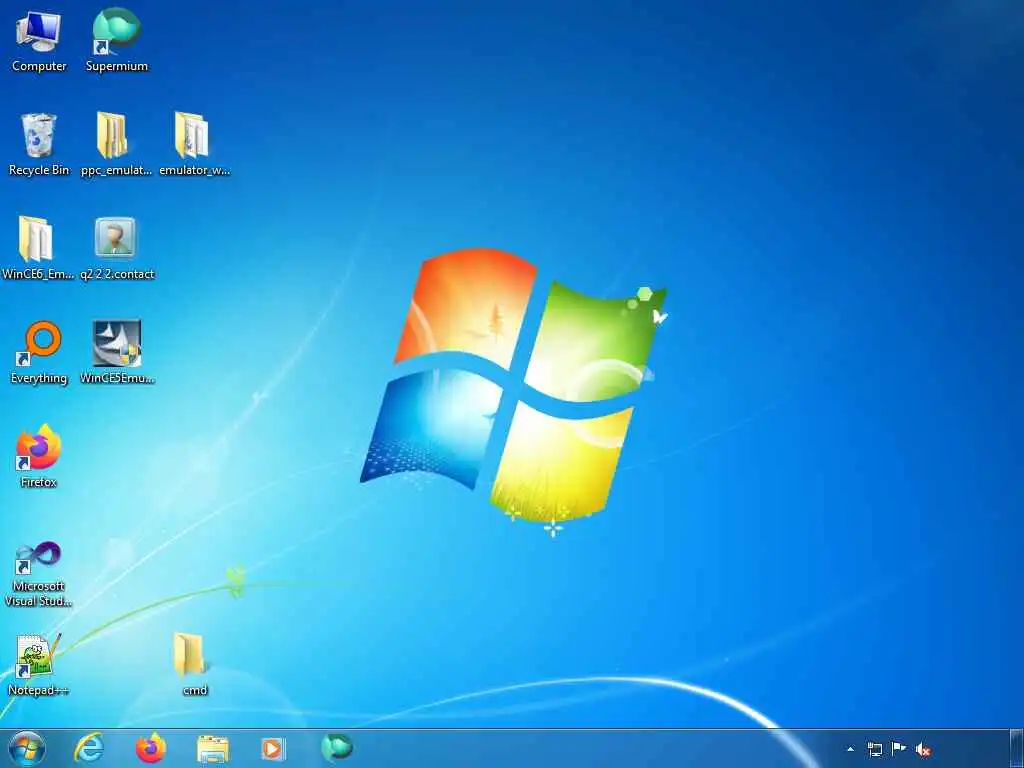Select the Recycle Bin icon
This screenshot has width=1024, height=768.
pyautogui.click(x=39, y=144)
